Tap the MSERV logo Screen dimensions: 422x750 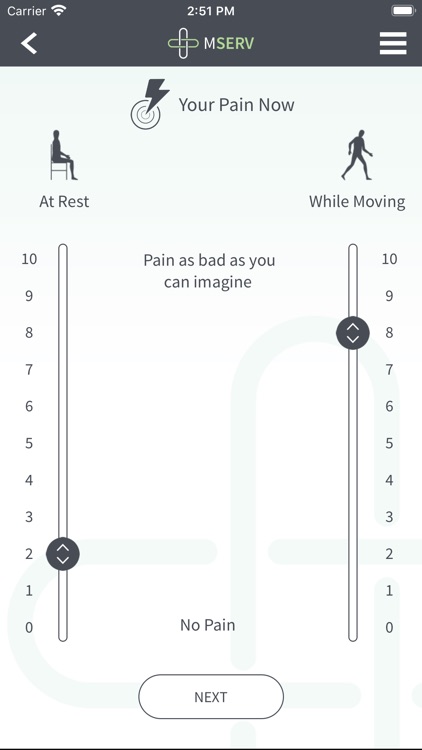pyautogui.click(x=211, y=44)
